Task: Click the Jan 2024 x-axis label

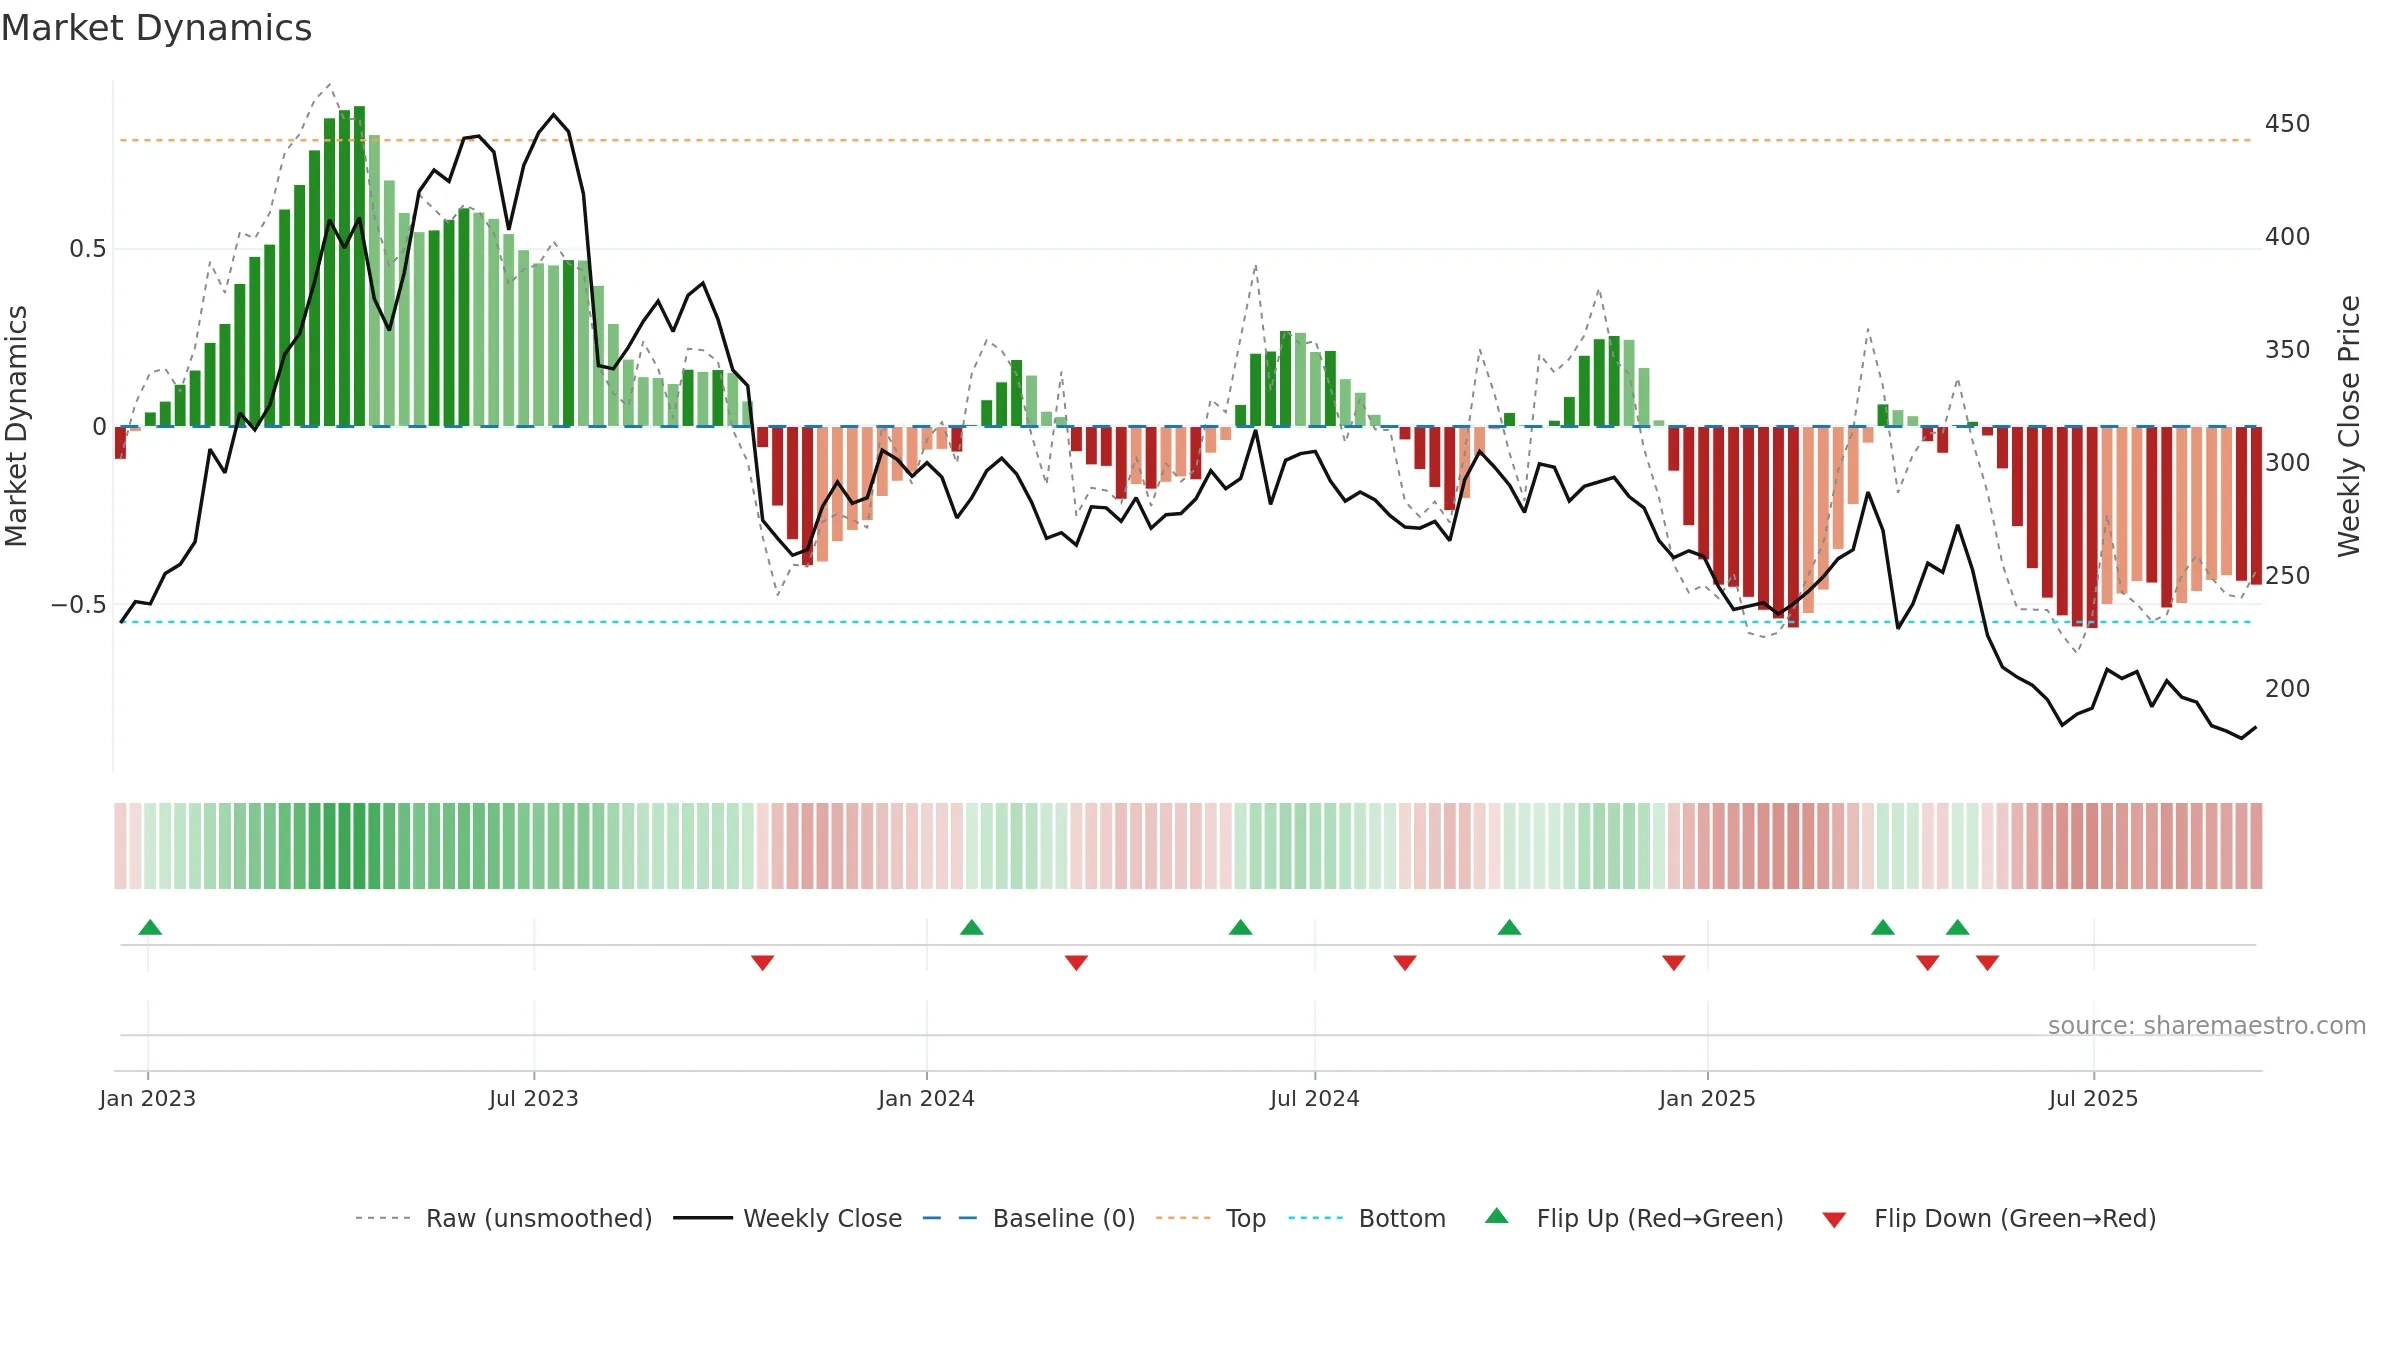Action: 927,1098
